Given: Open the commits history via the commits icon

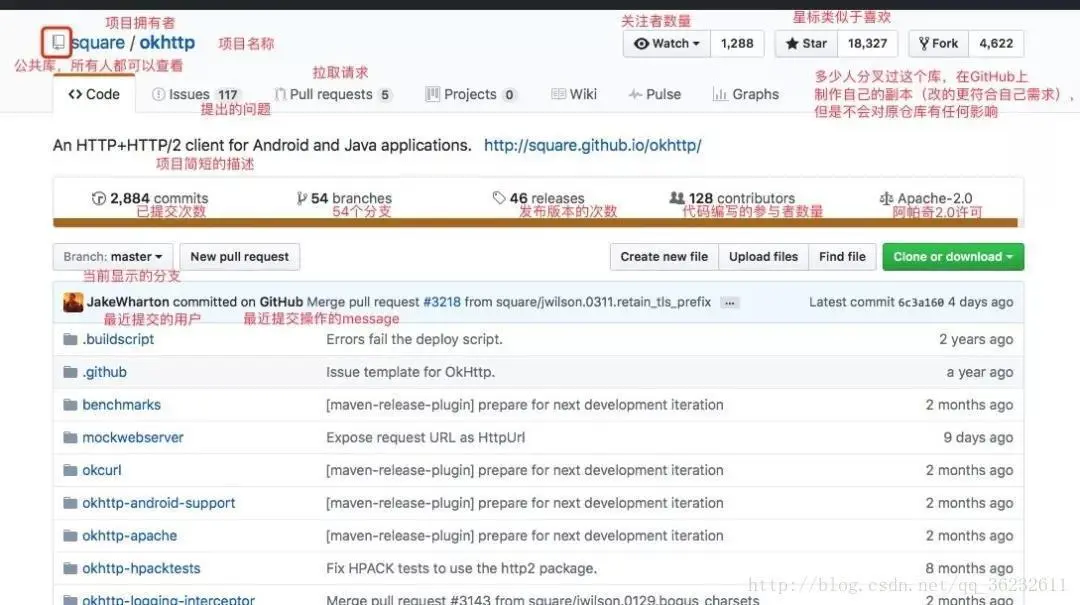Looking at the screenshot, I should (99, 197).
